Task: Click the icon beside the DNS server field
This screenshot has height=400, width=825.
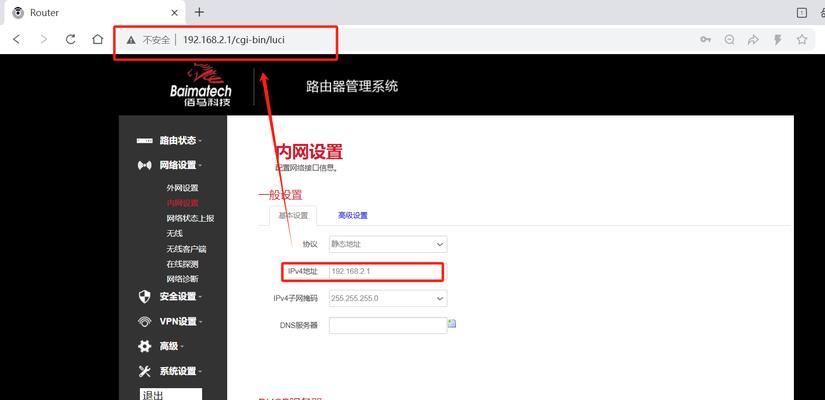Action: [452, 323]
